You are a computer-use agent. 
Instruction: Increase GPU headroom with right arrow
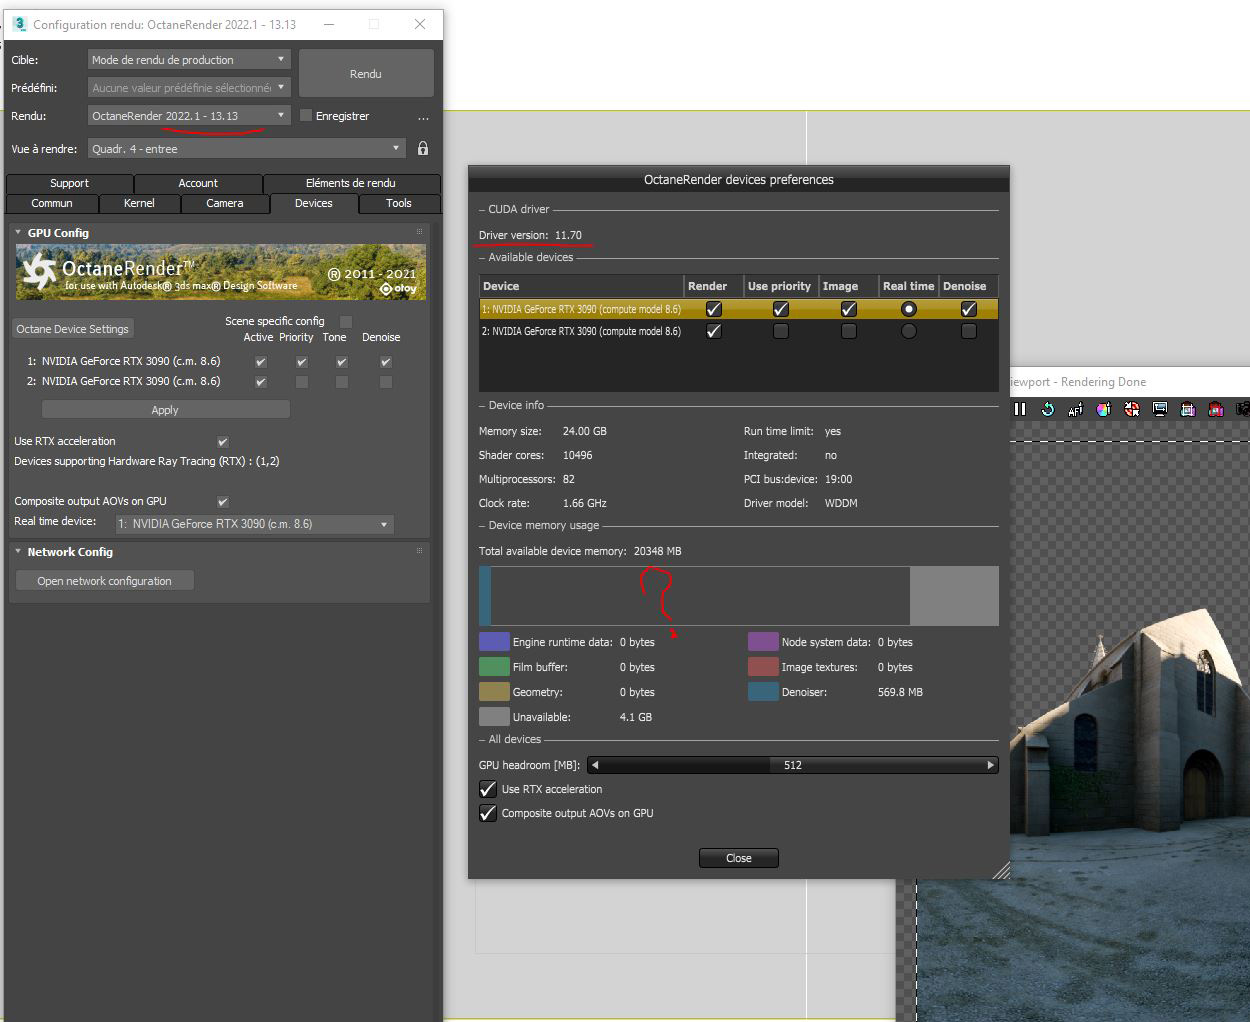tap(991, 765)
